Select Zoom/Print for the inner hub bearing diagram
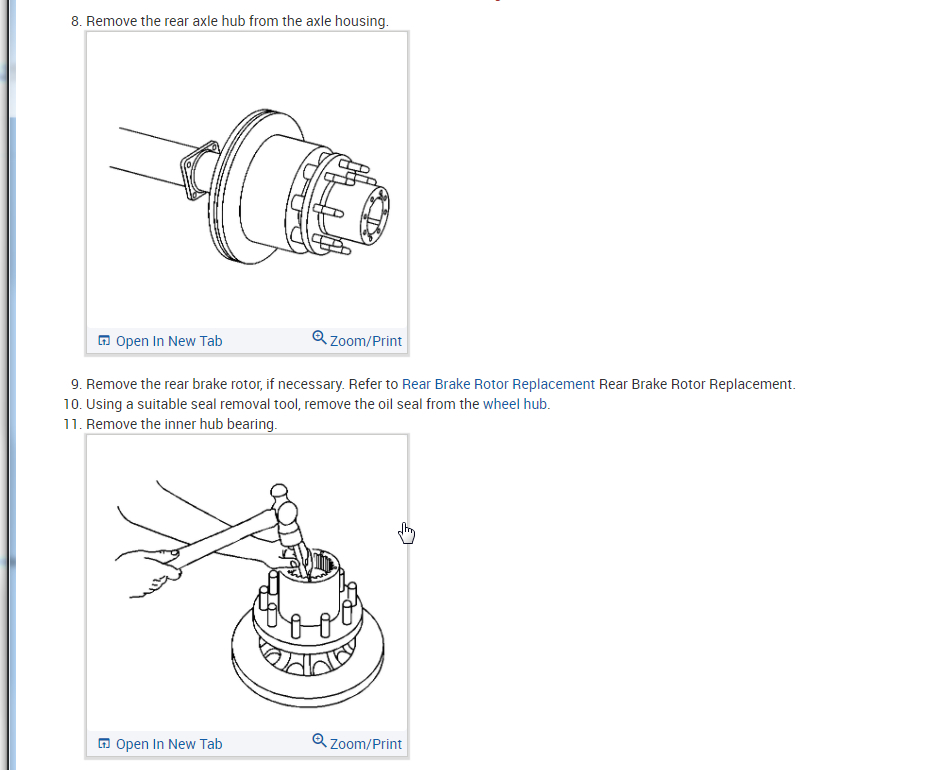This screenshot has width=934, height=770. pos(357,743)
